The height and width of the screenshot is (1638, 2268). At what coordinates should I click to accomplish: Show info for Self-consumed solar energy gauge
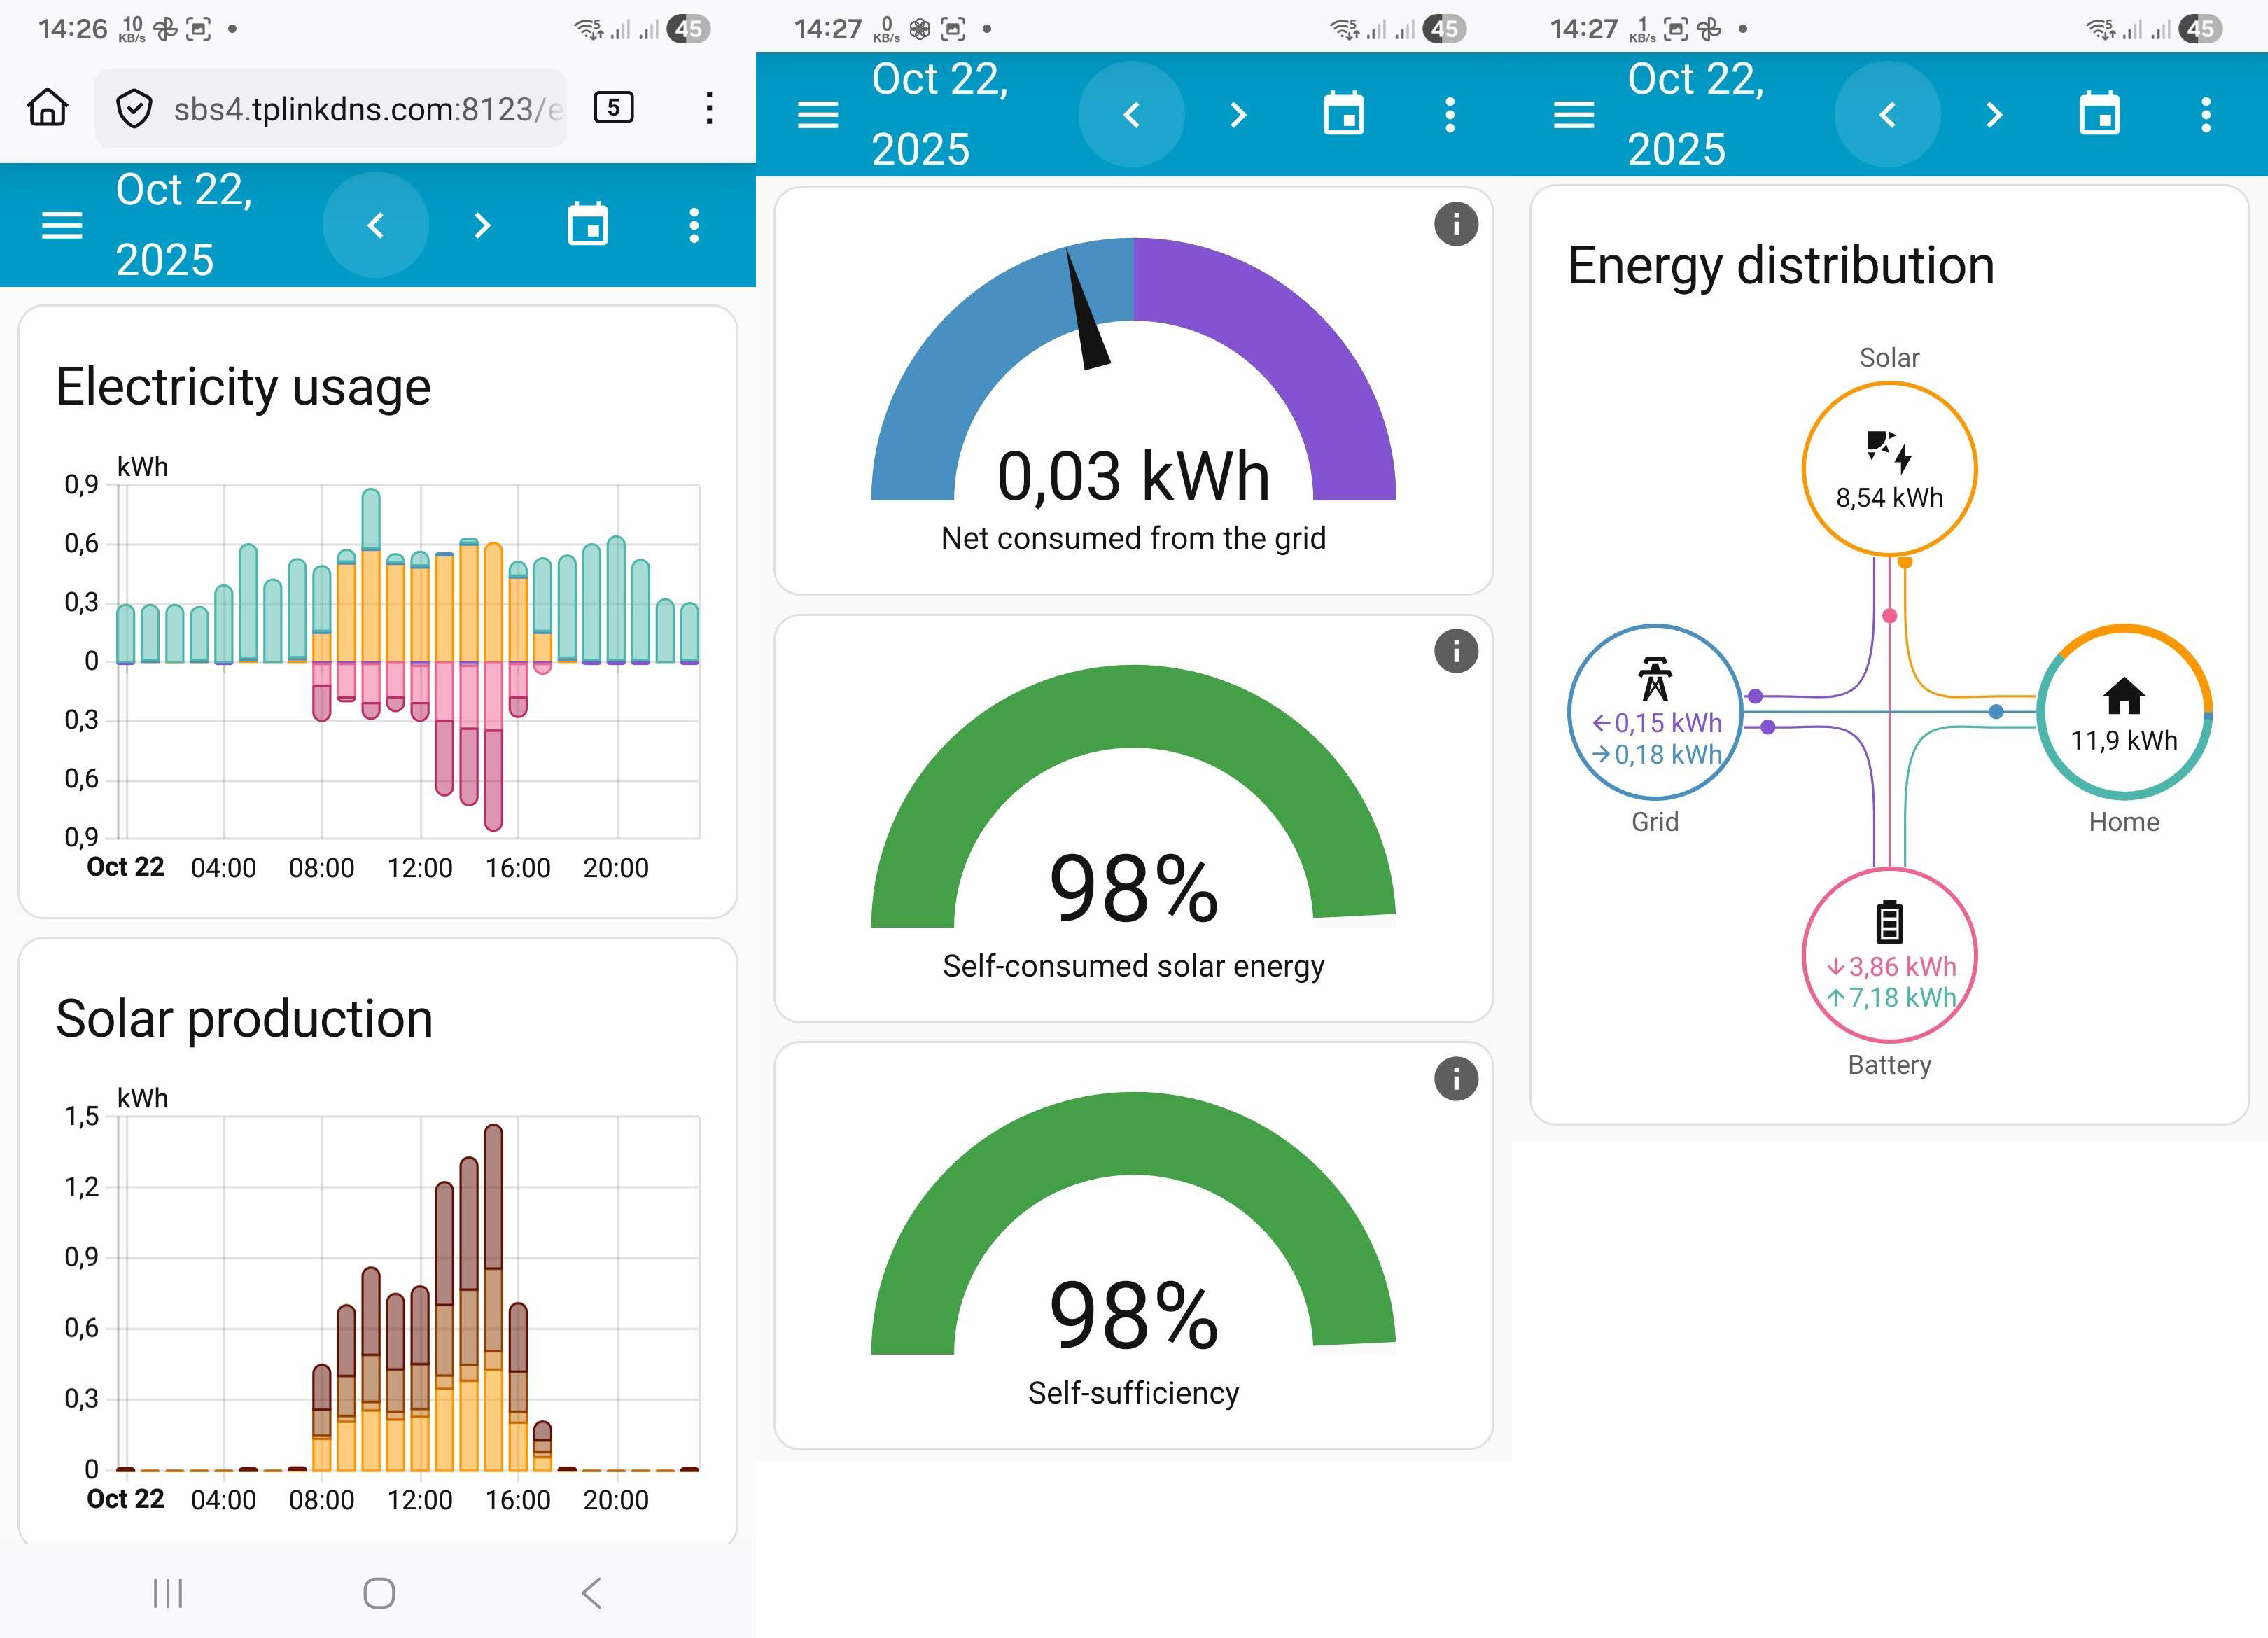(x=1456, y=652)
